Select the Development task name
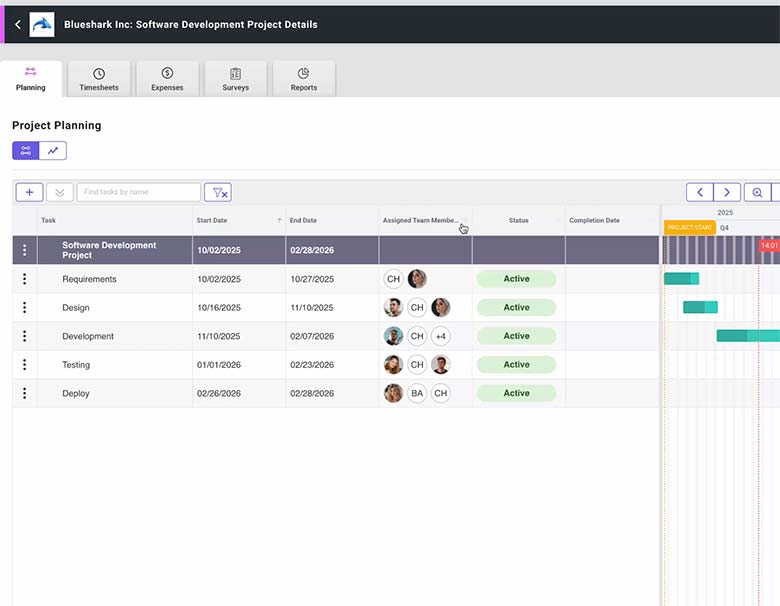The width and height of the screenshot is (780, 606). point(88,336)
